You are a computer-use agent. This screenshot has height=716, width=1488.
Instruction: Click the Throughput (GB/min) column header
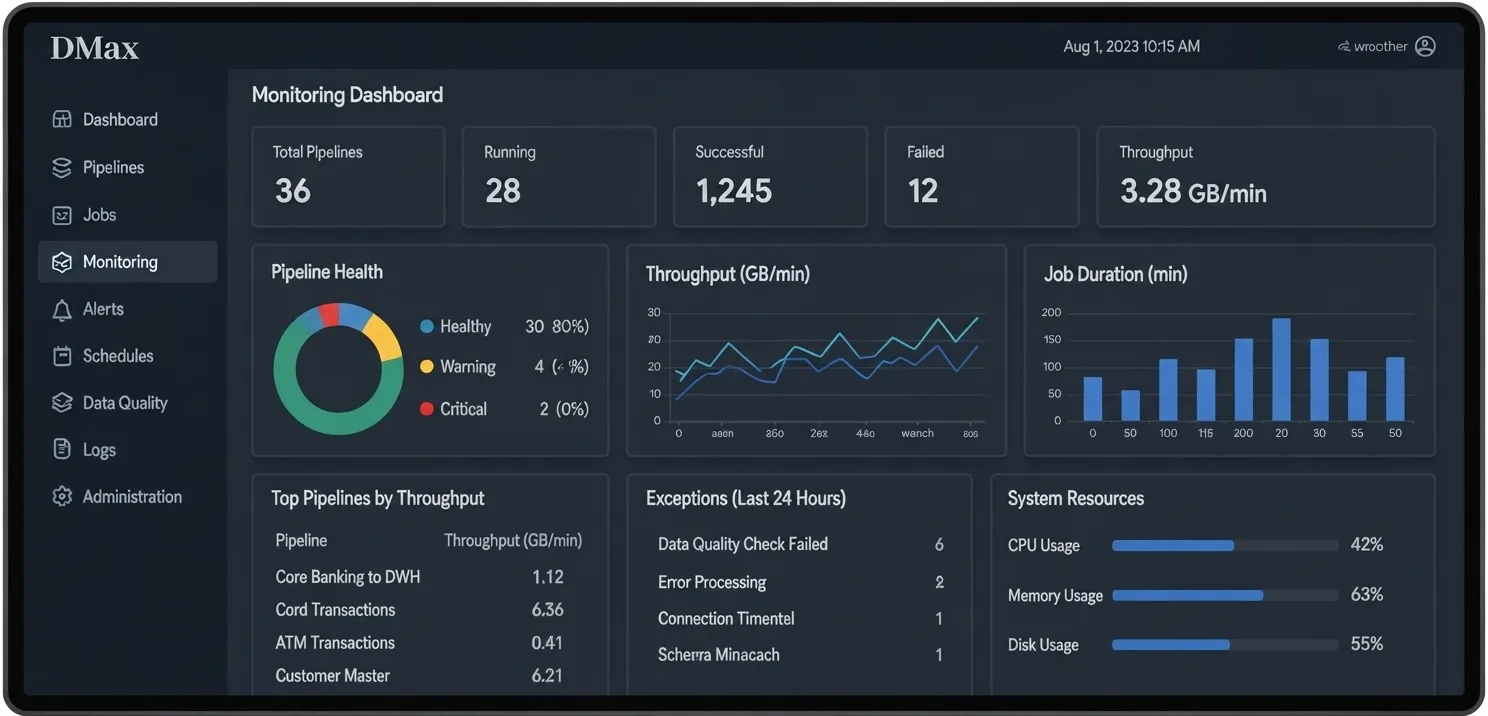[513, 541]
